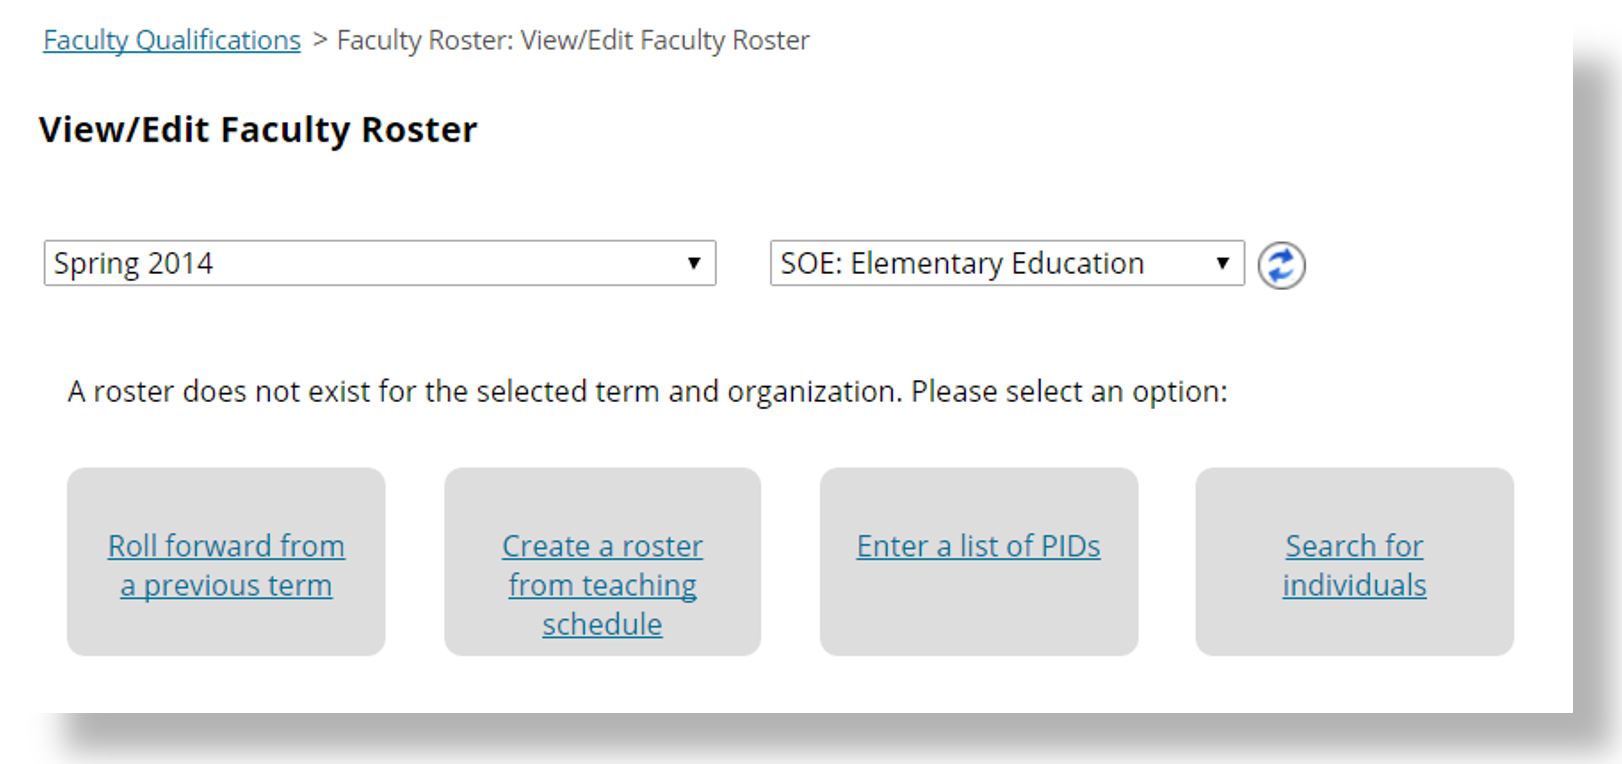Screen dimensions: 1622x764
Task: Open the SOE: Elementary Education dropdown
Action: 1007,263
